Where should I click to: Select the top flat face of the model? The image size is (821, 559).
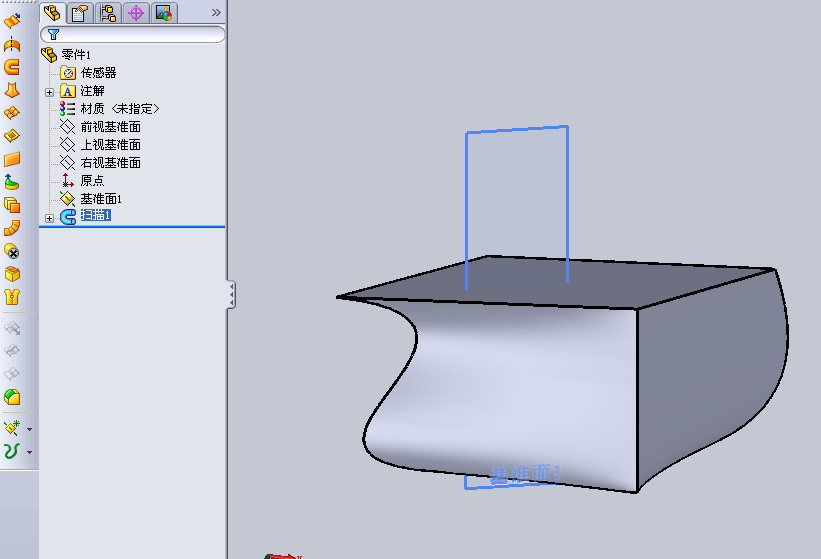[555, 283]
